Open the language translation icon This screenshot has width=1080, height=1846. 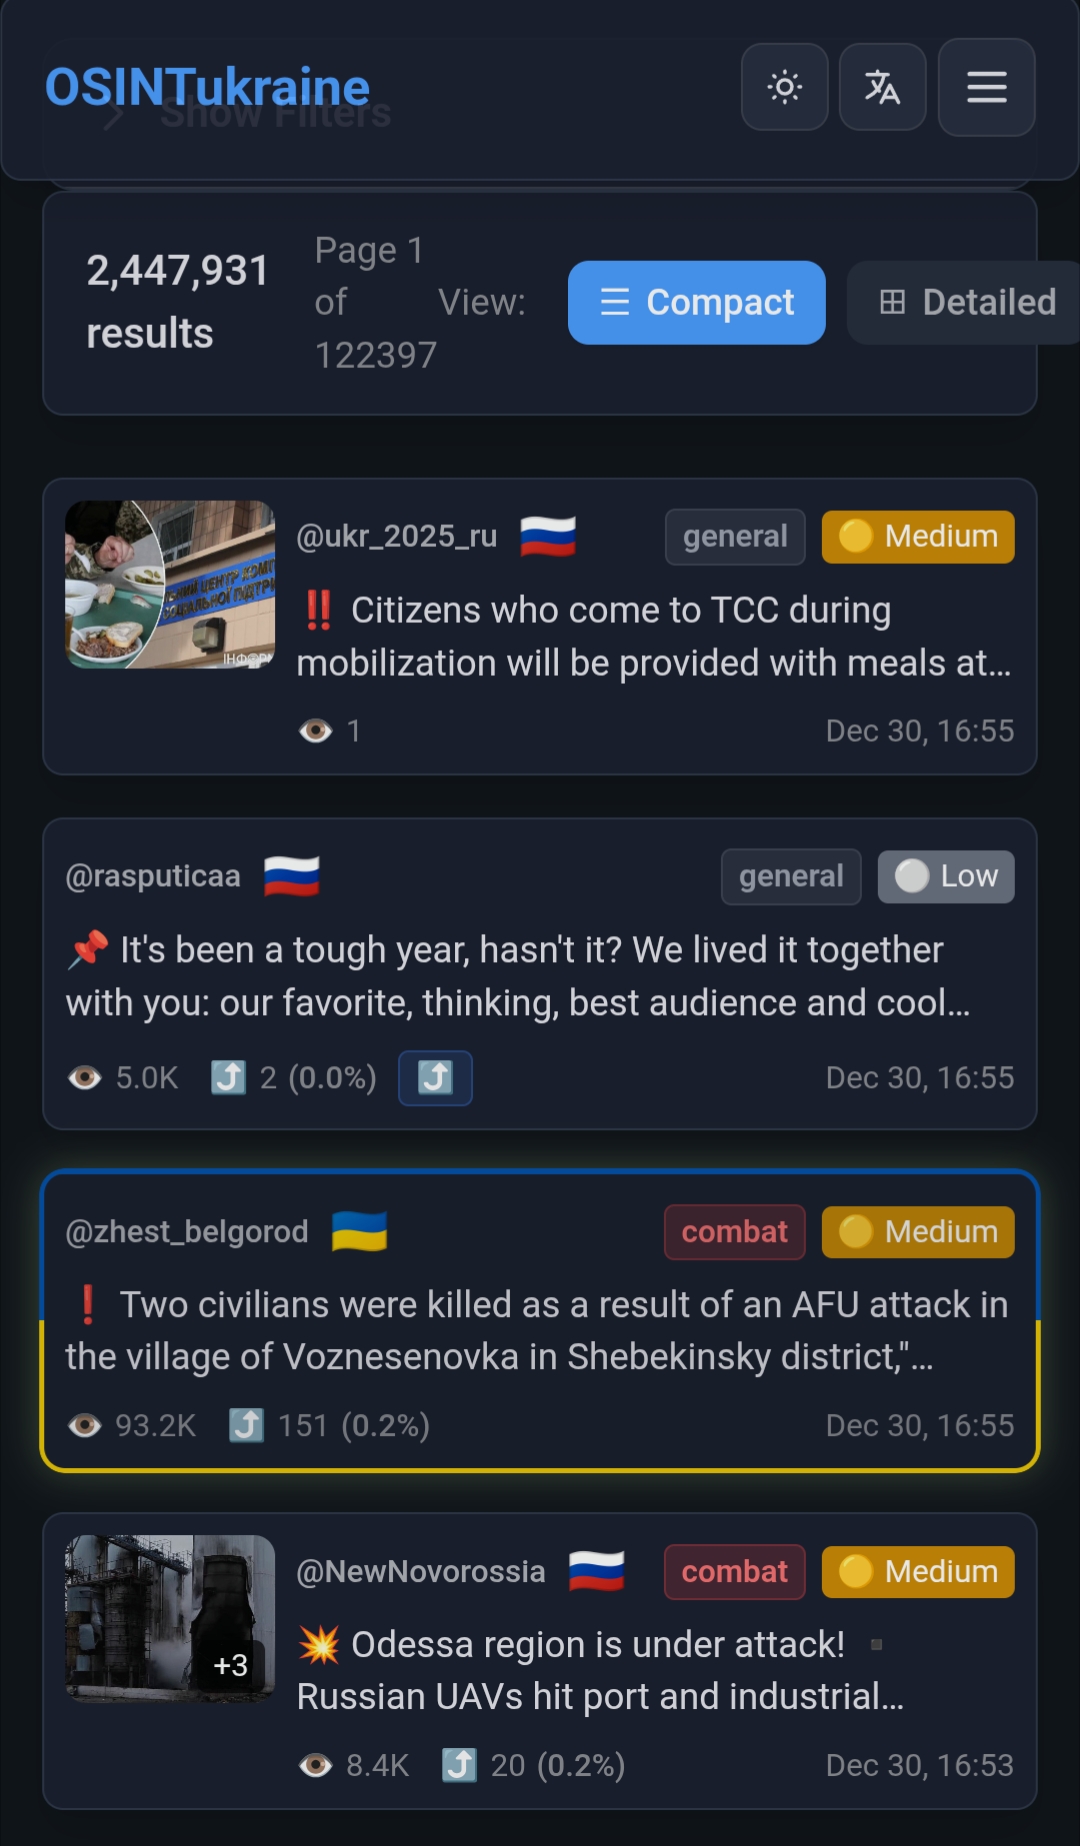(882, 87)
